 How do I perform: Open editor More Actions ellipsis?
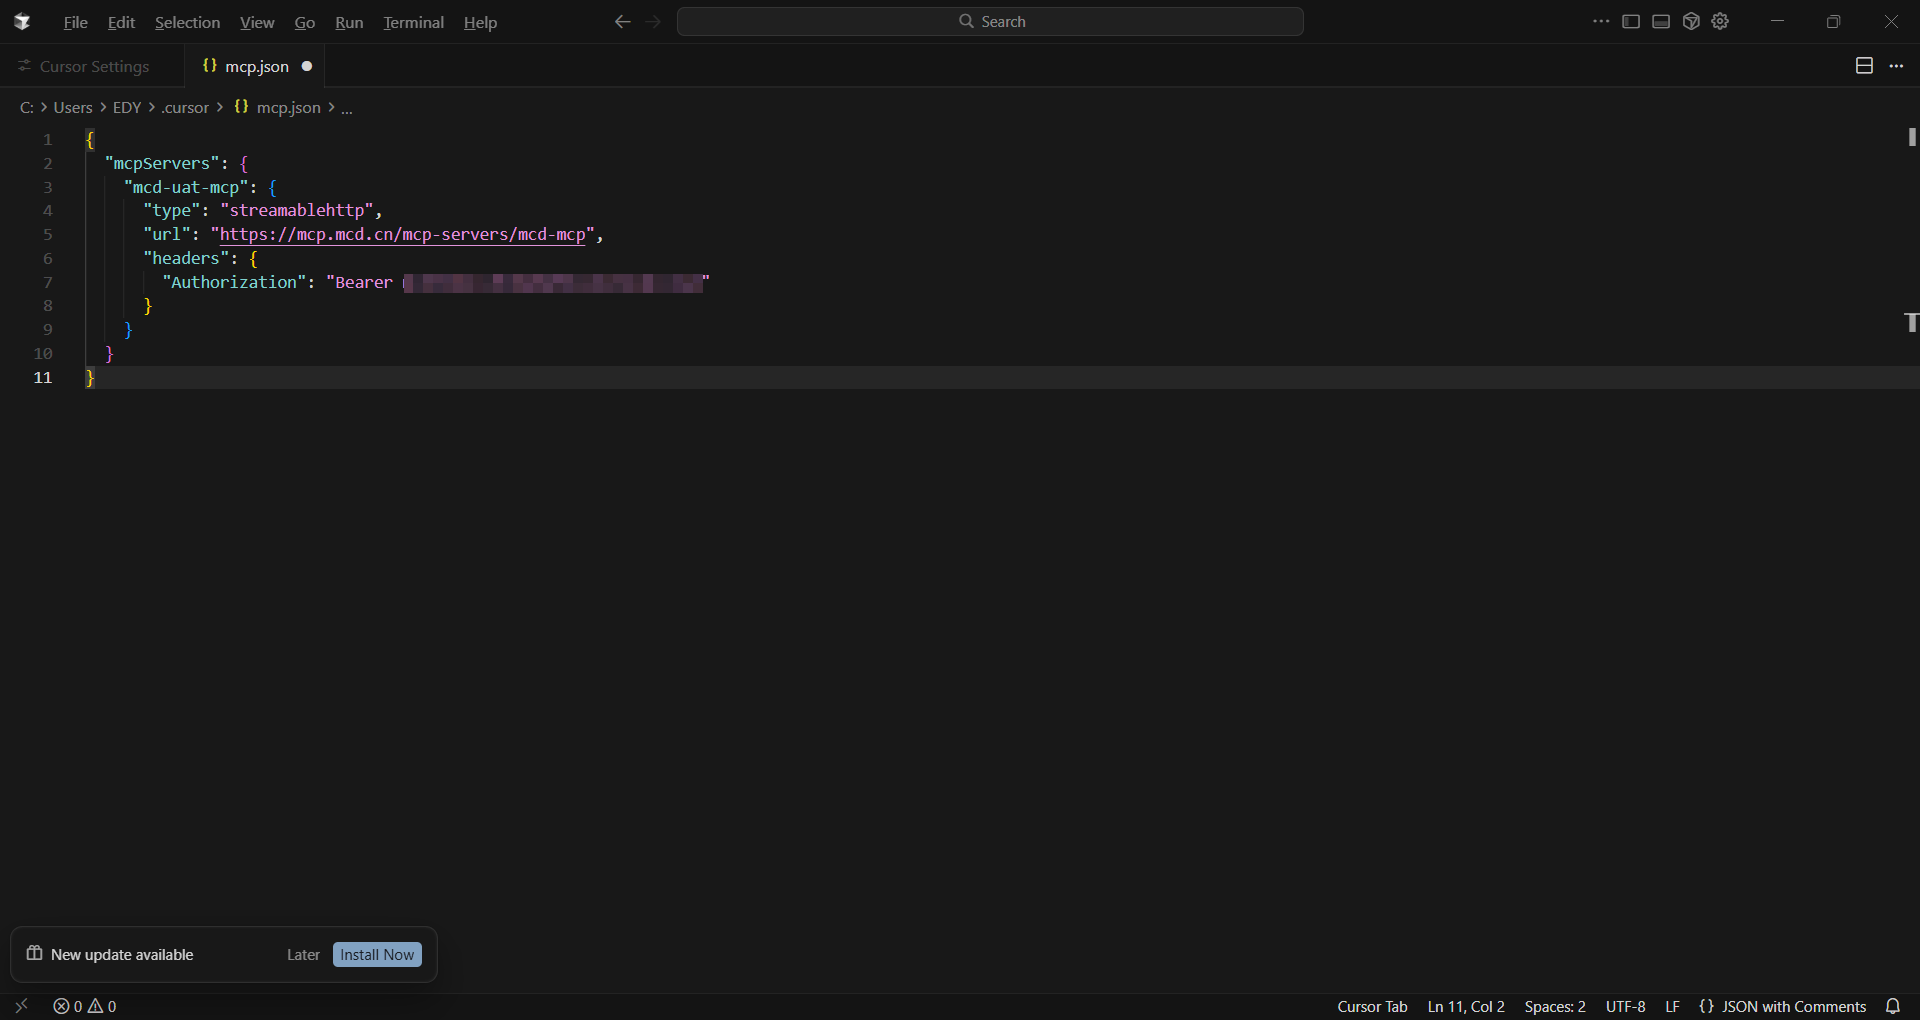point(1896,66)
